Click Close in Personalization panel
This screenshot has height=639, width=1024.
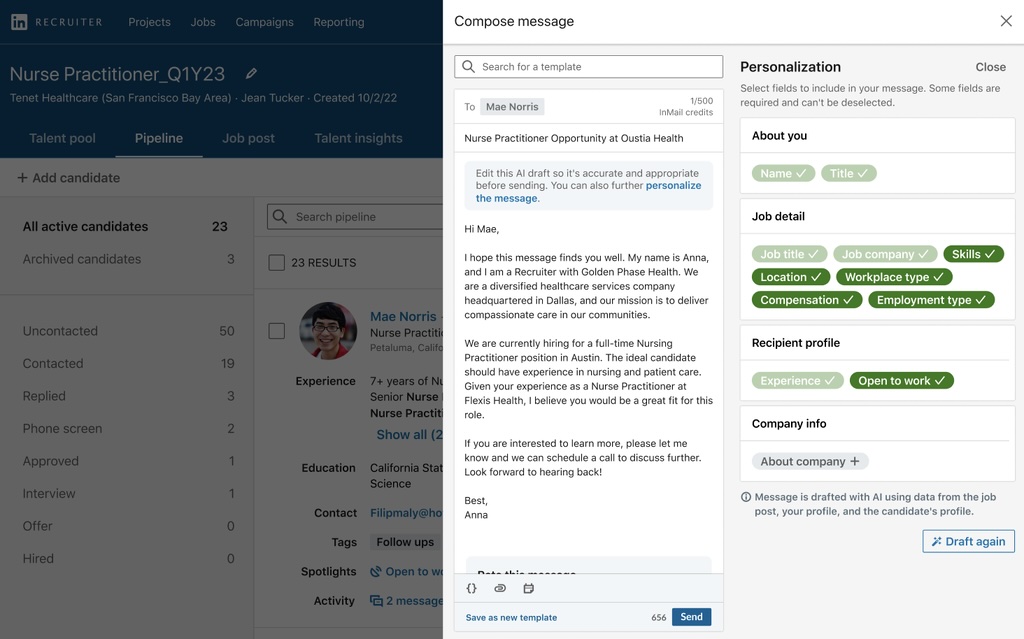click(990, 67)
